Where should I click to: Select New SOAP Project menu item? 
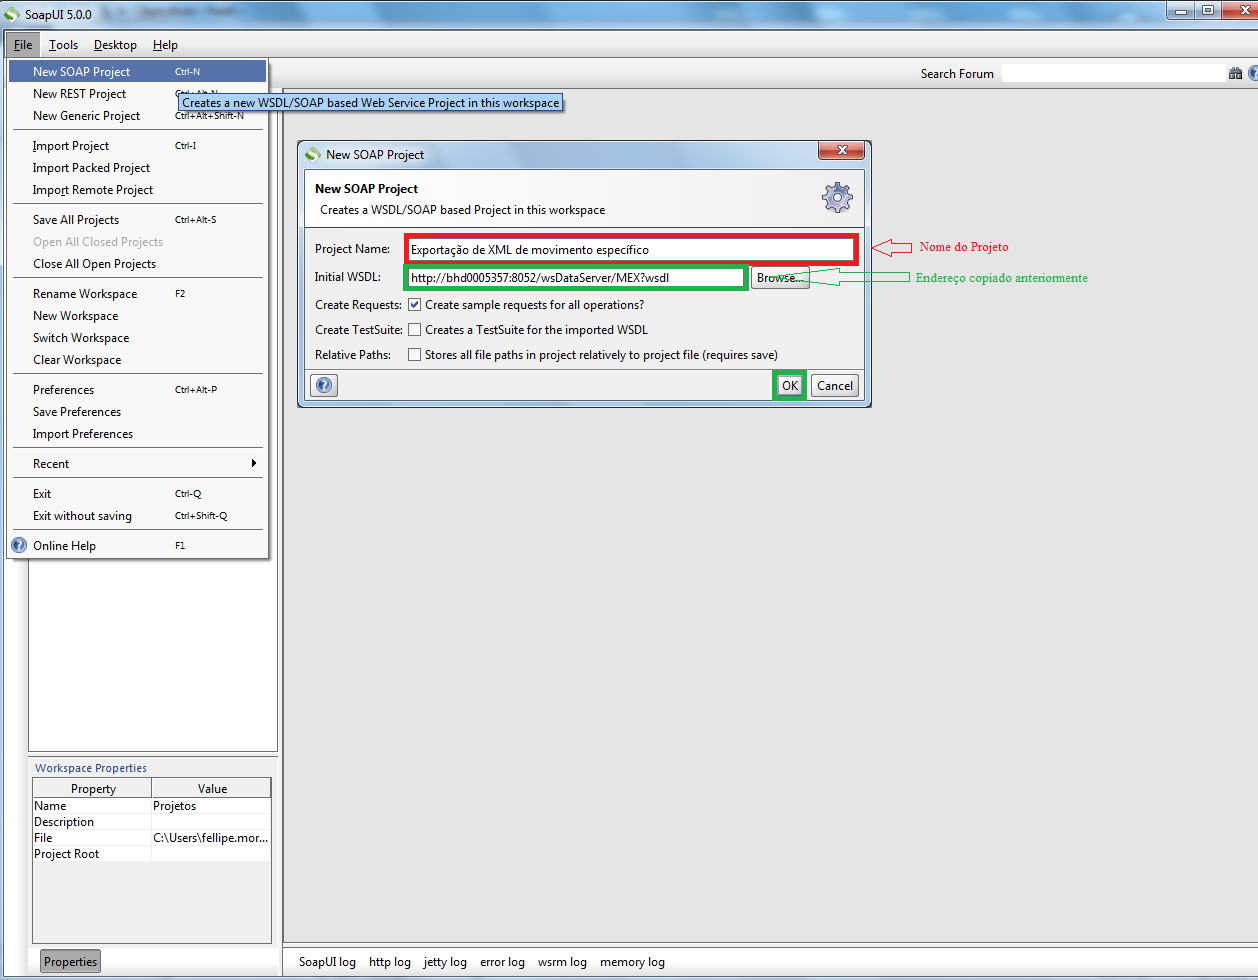coord(137,72)
